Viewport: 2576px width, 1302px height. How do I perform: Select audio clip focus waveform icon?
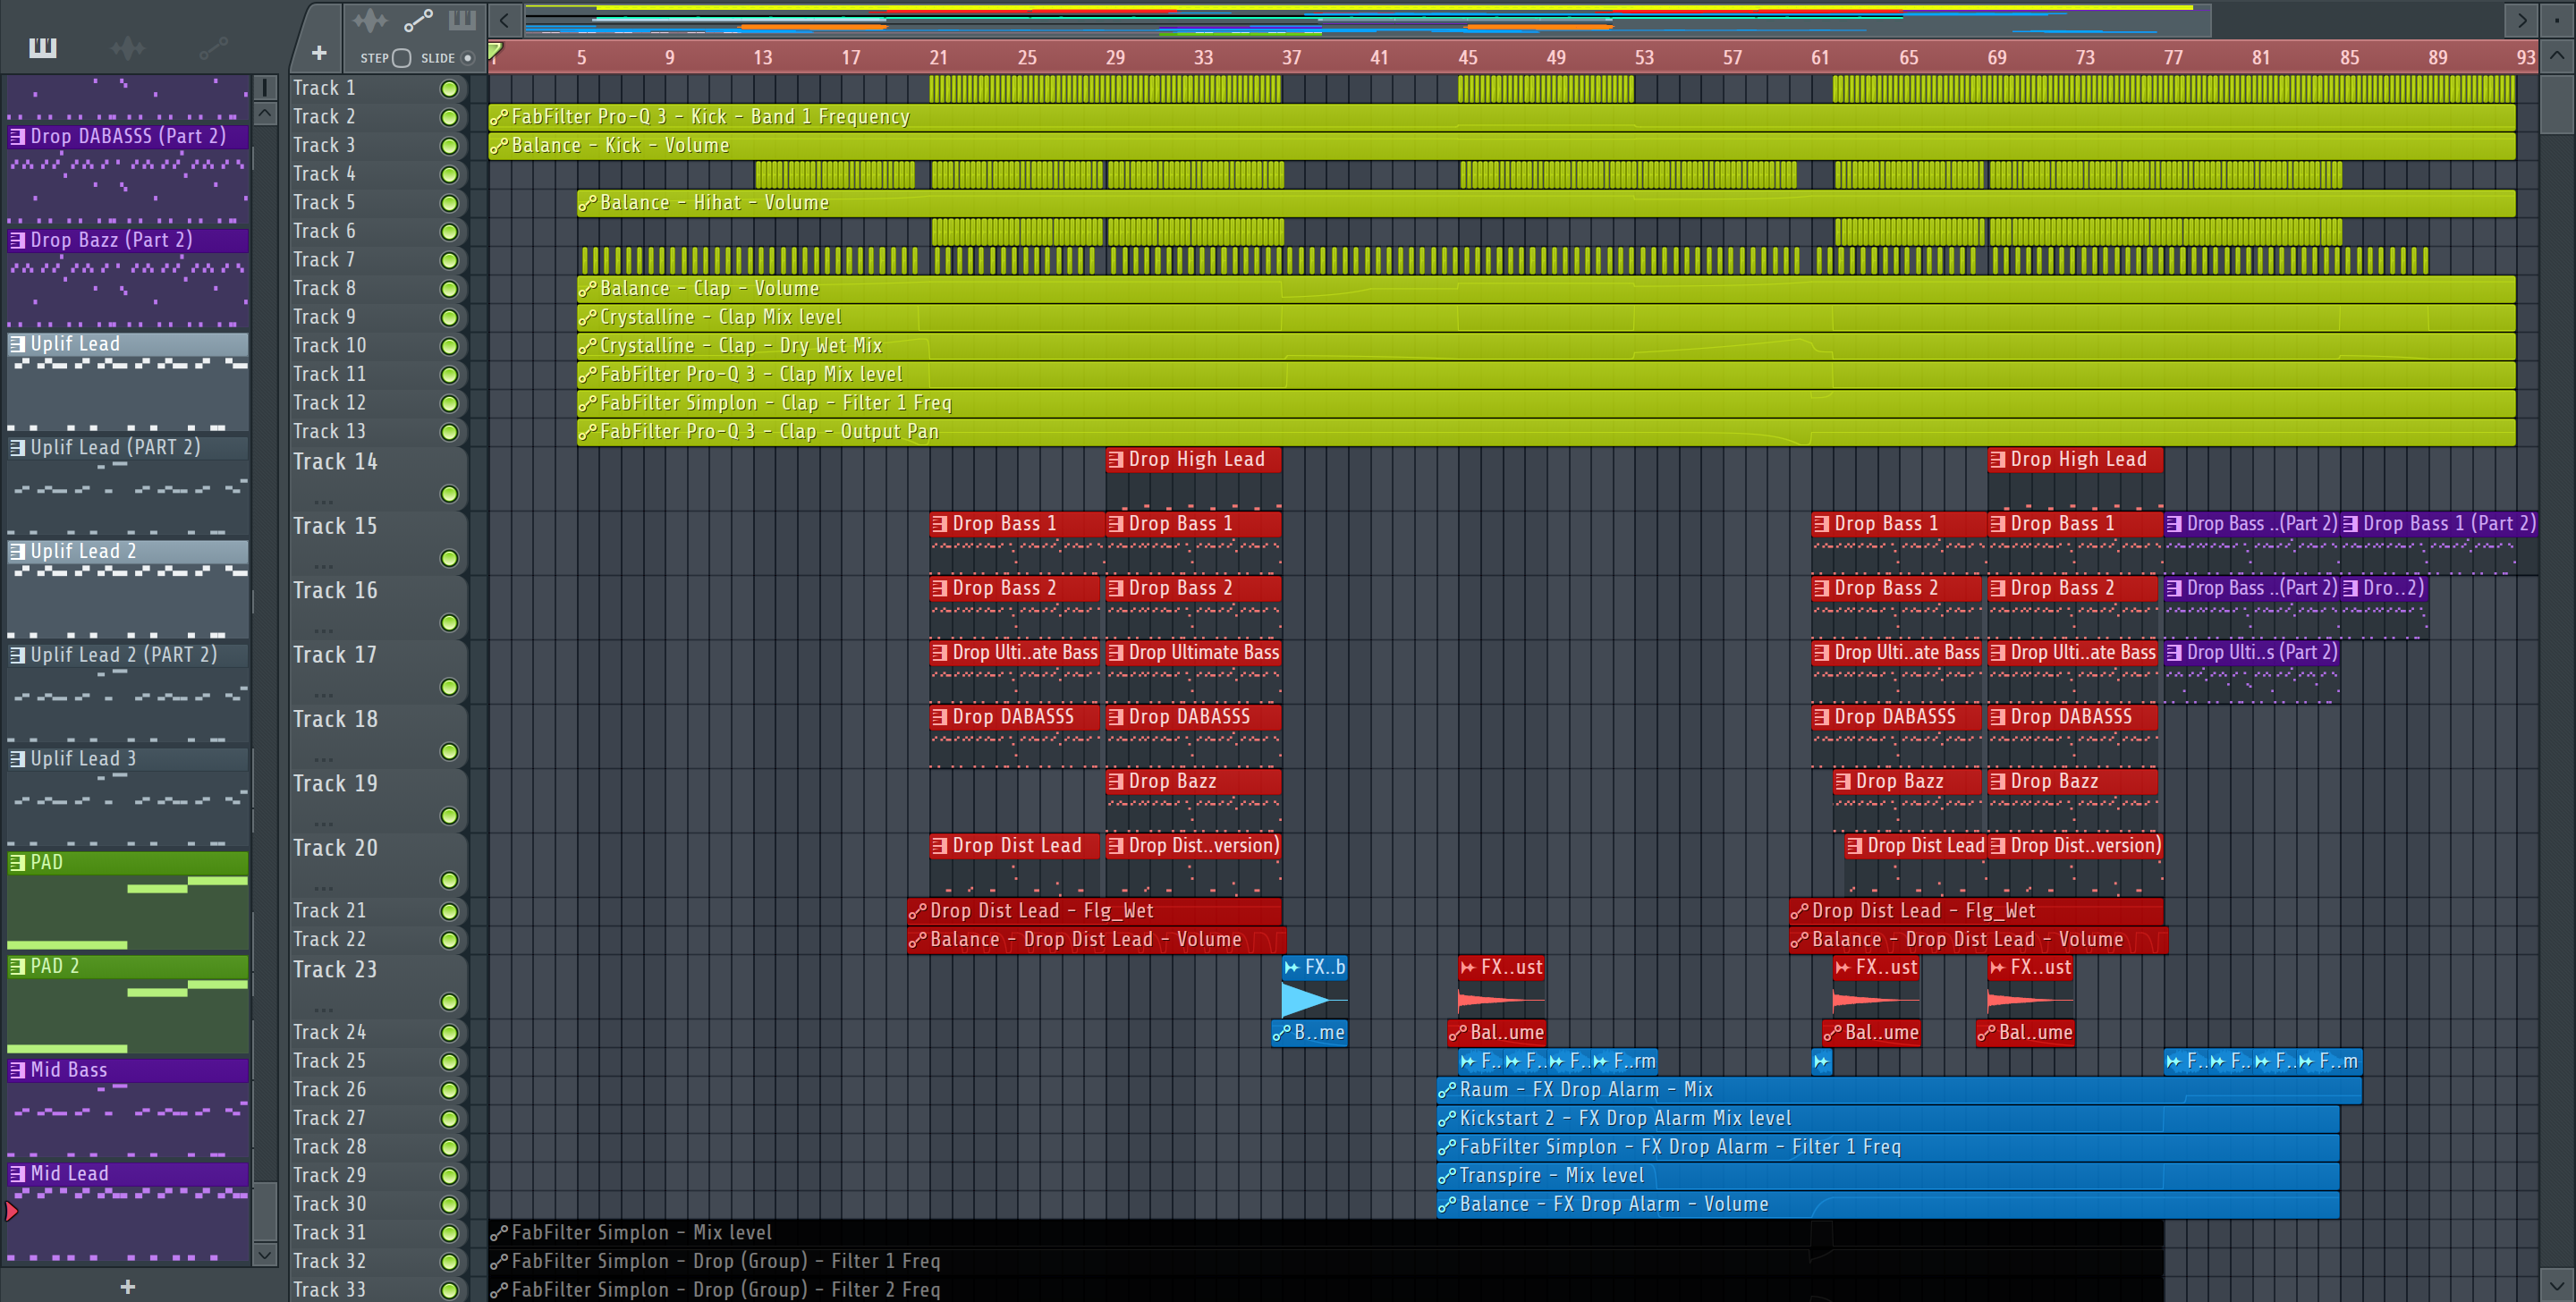pyautogui.click(x=370, y=20)
